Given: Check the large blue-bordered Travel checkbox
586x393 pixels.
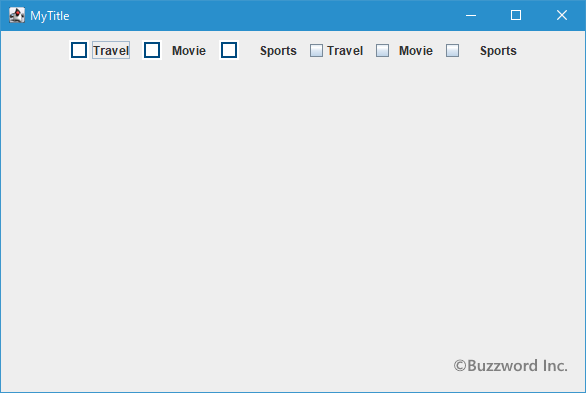Looking at the screenshot, I should coord(79,50).
